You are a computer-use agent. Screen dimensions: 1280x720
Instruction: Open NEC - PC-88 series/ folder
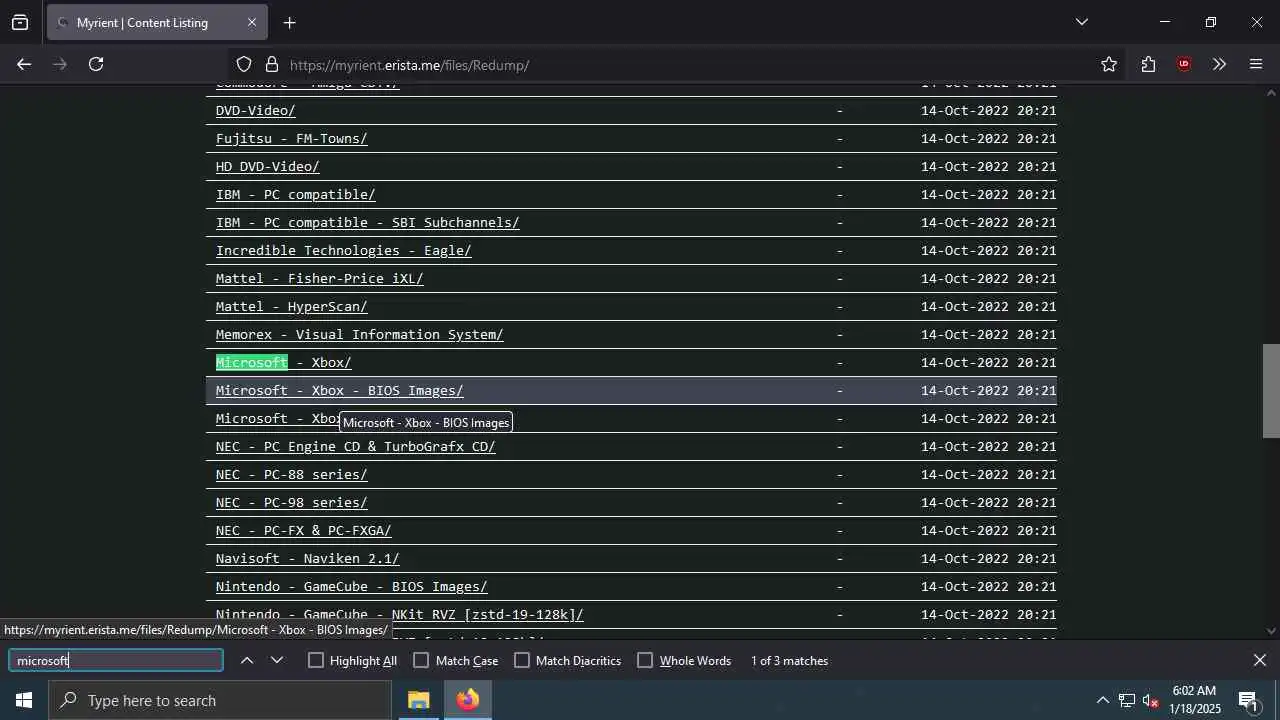pos(291,474)
